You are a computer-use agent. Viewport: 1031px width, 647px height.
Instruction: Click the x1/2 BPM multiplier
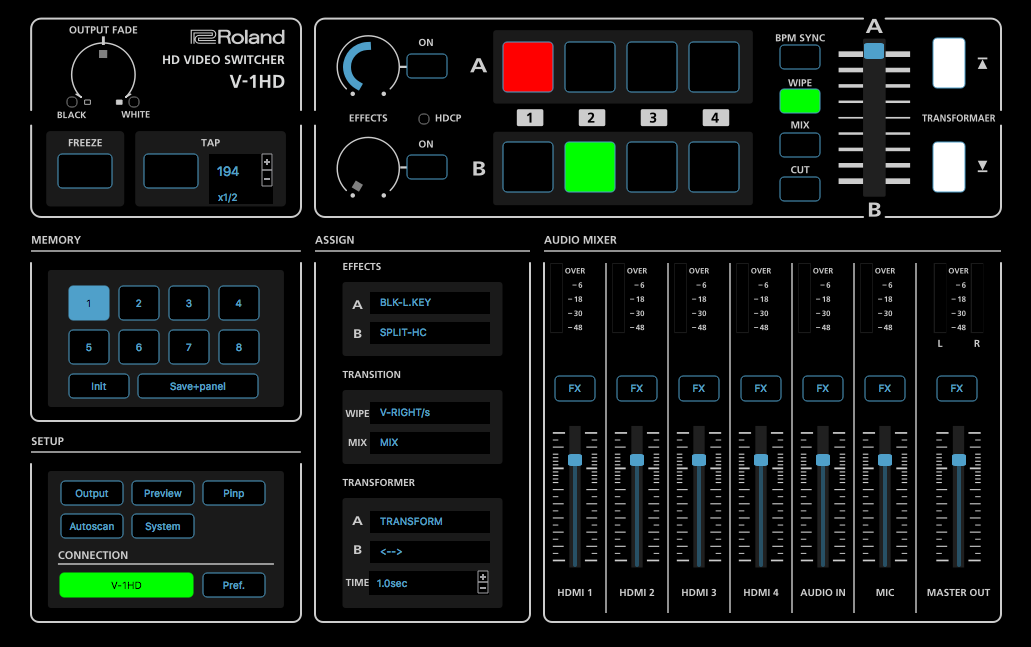228,197
